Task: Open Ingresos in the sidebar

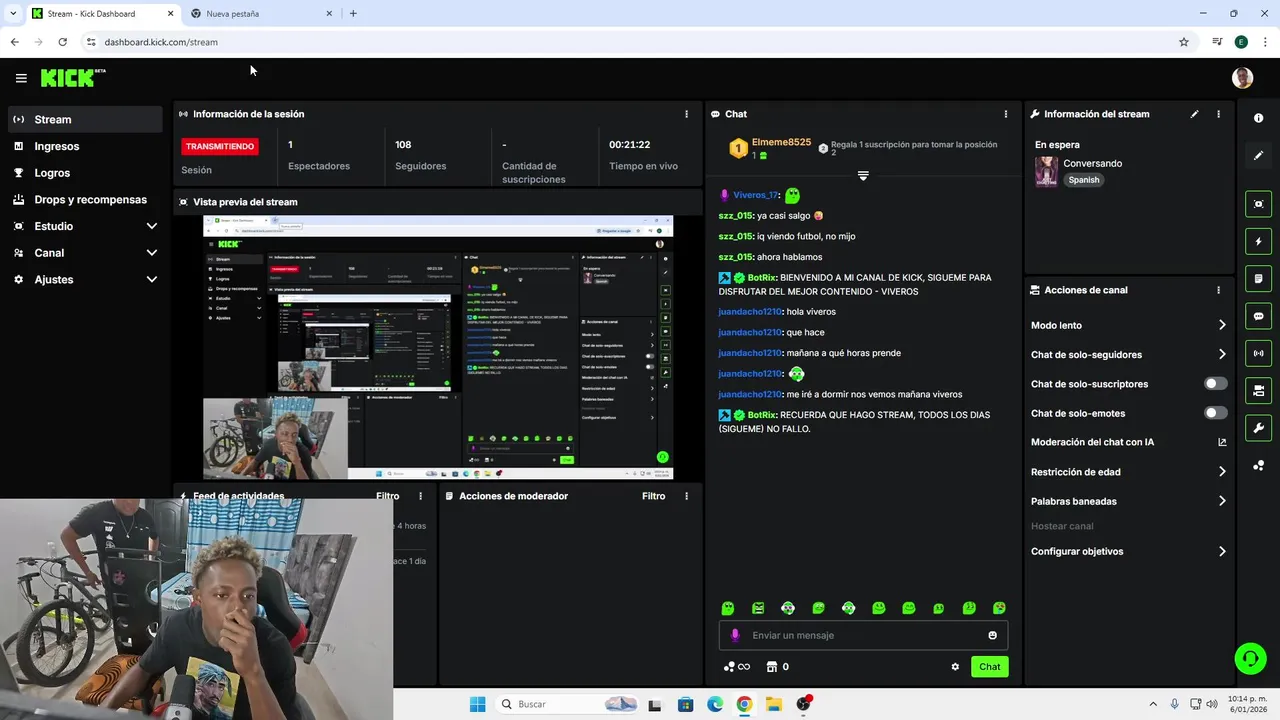Action: (x=85, y=146)
